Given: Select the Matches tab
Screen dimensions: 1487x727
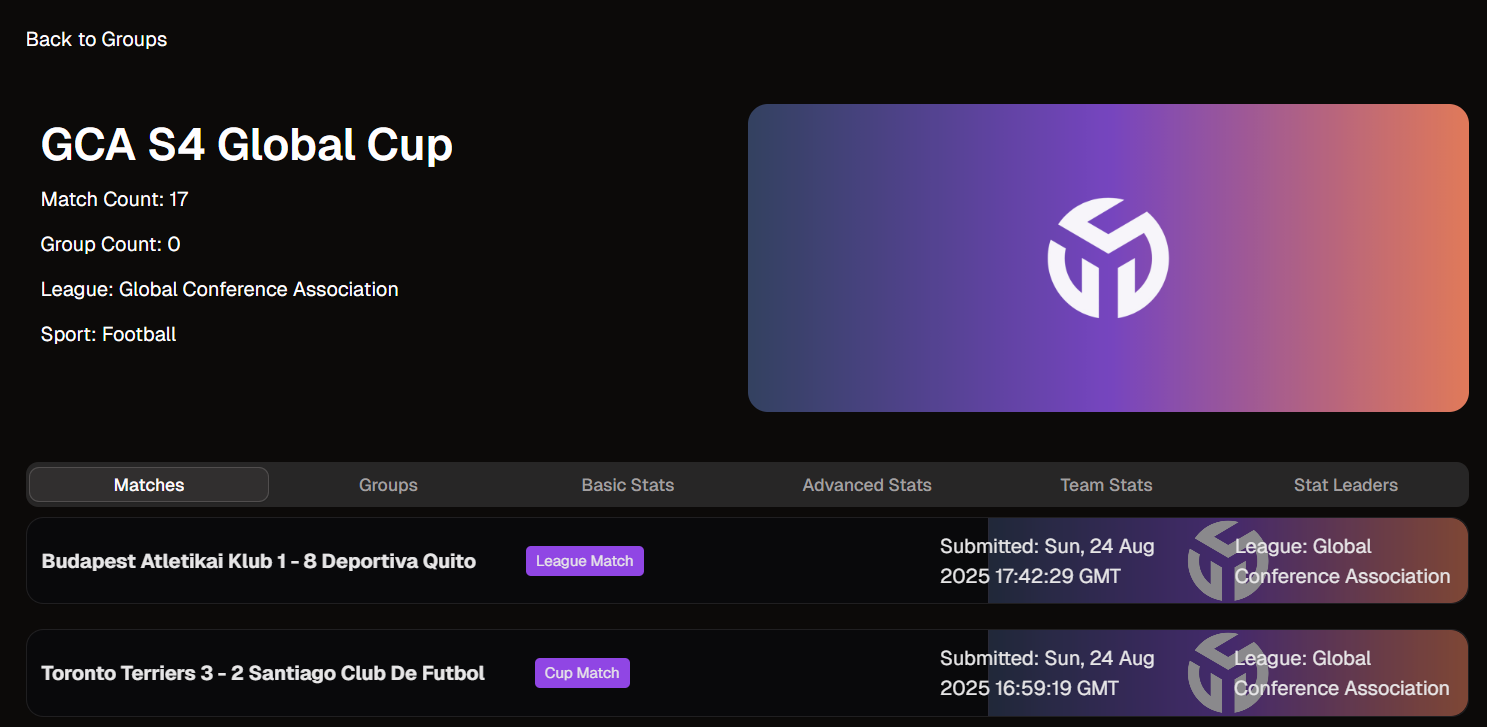Looking at the screenshot, I should 149,485.
